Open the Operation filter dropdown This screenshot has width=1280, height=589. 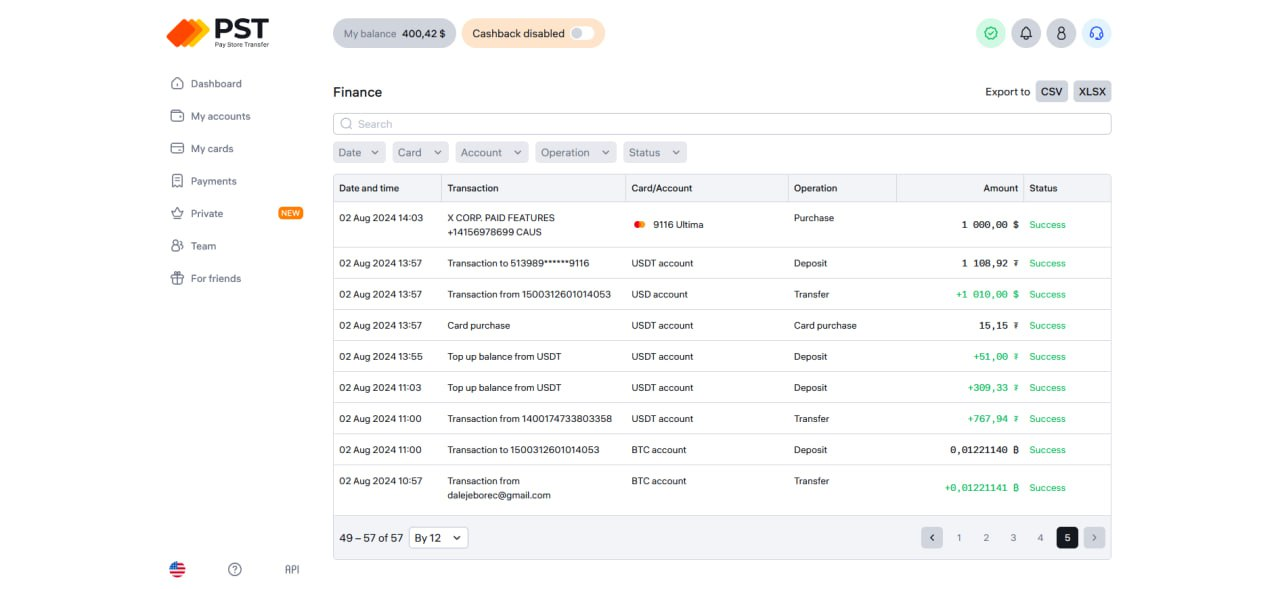pyautogui.click(x=575, y=153)
